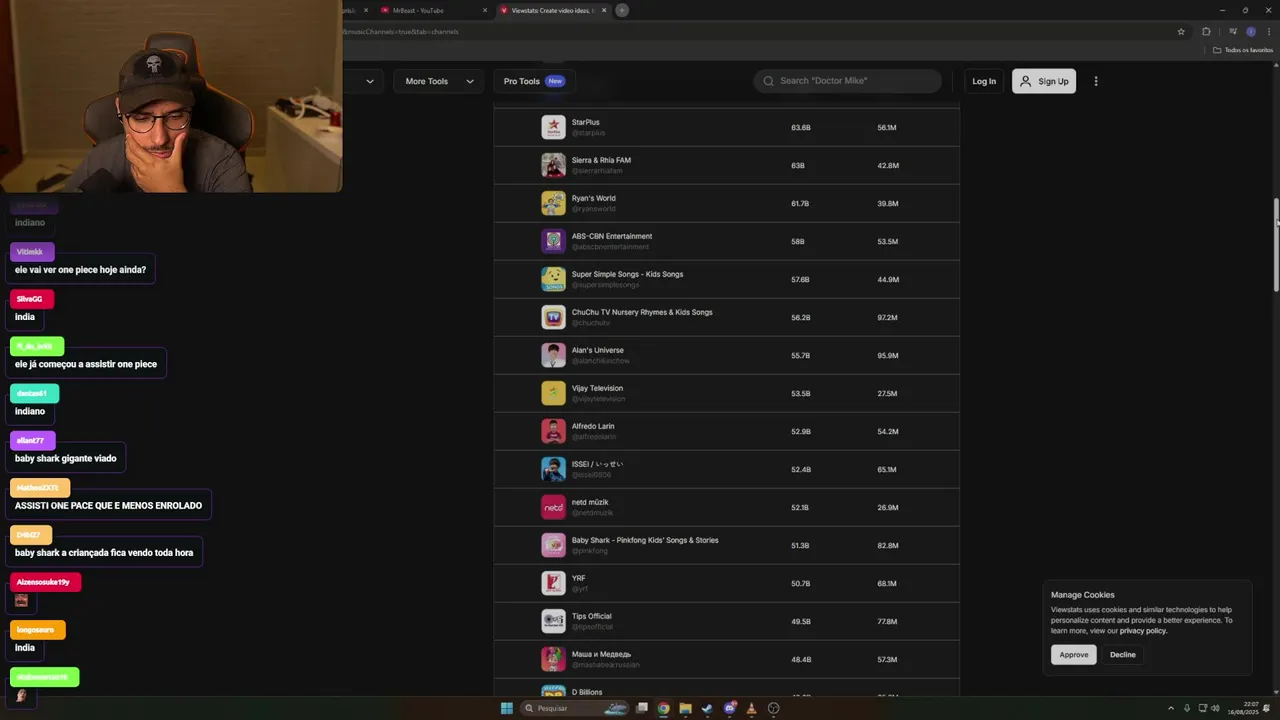1280x720 pixels.
Task: Click chat message "baby shark gigante viado"
Action: (x=66, y=458)
